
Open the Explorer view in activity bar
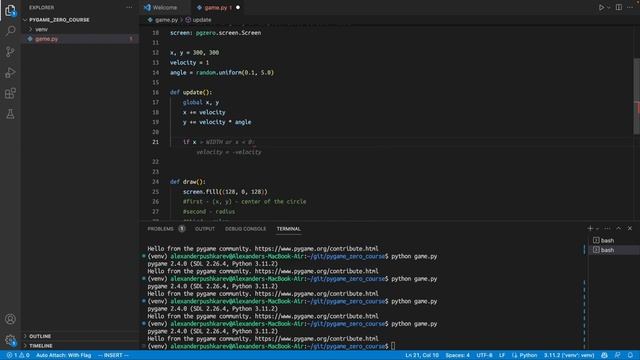click(10, 10)
